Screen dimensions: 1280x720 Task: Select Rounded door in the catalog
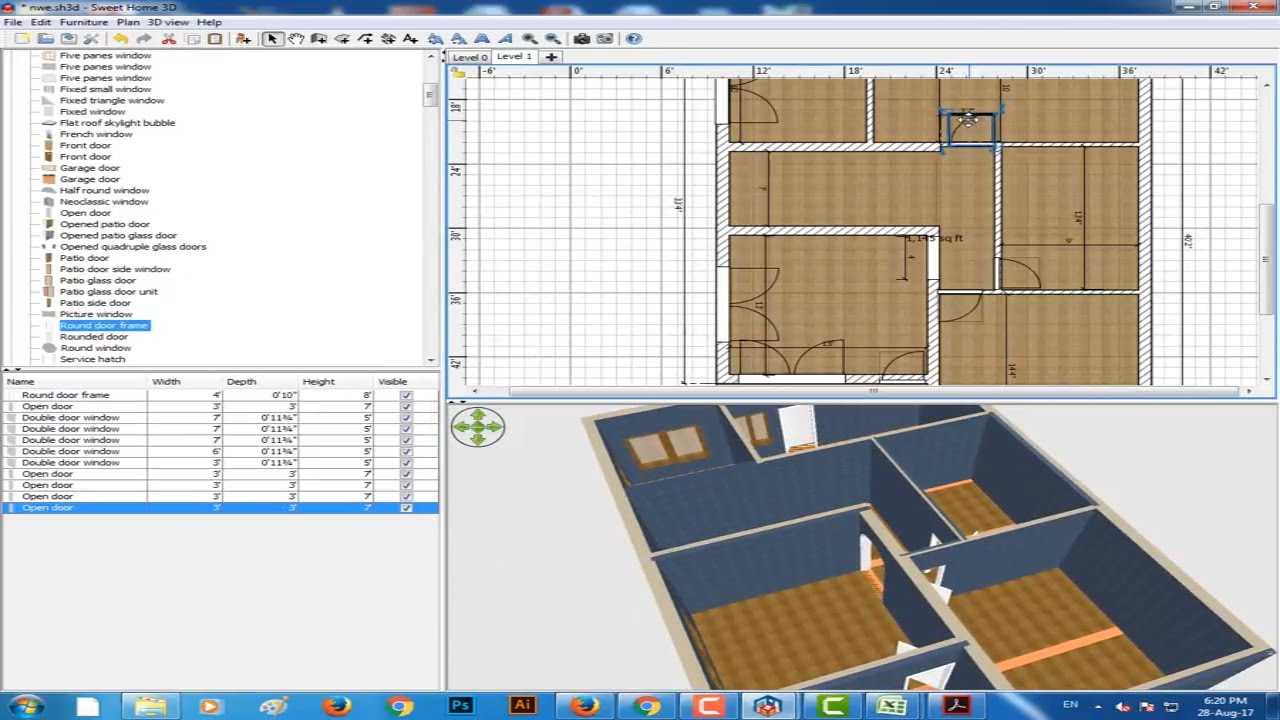coord(94,337)
